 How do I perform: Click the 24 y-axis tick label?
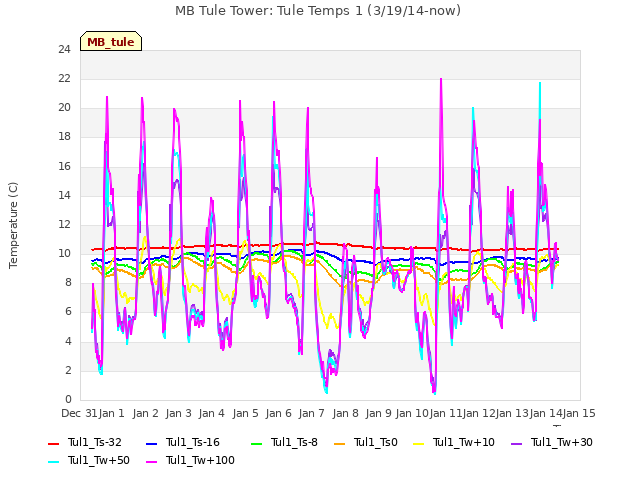point(64,50)
